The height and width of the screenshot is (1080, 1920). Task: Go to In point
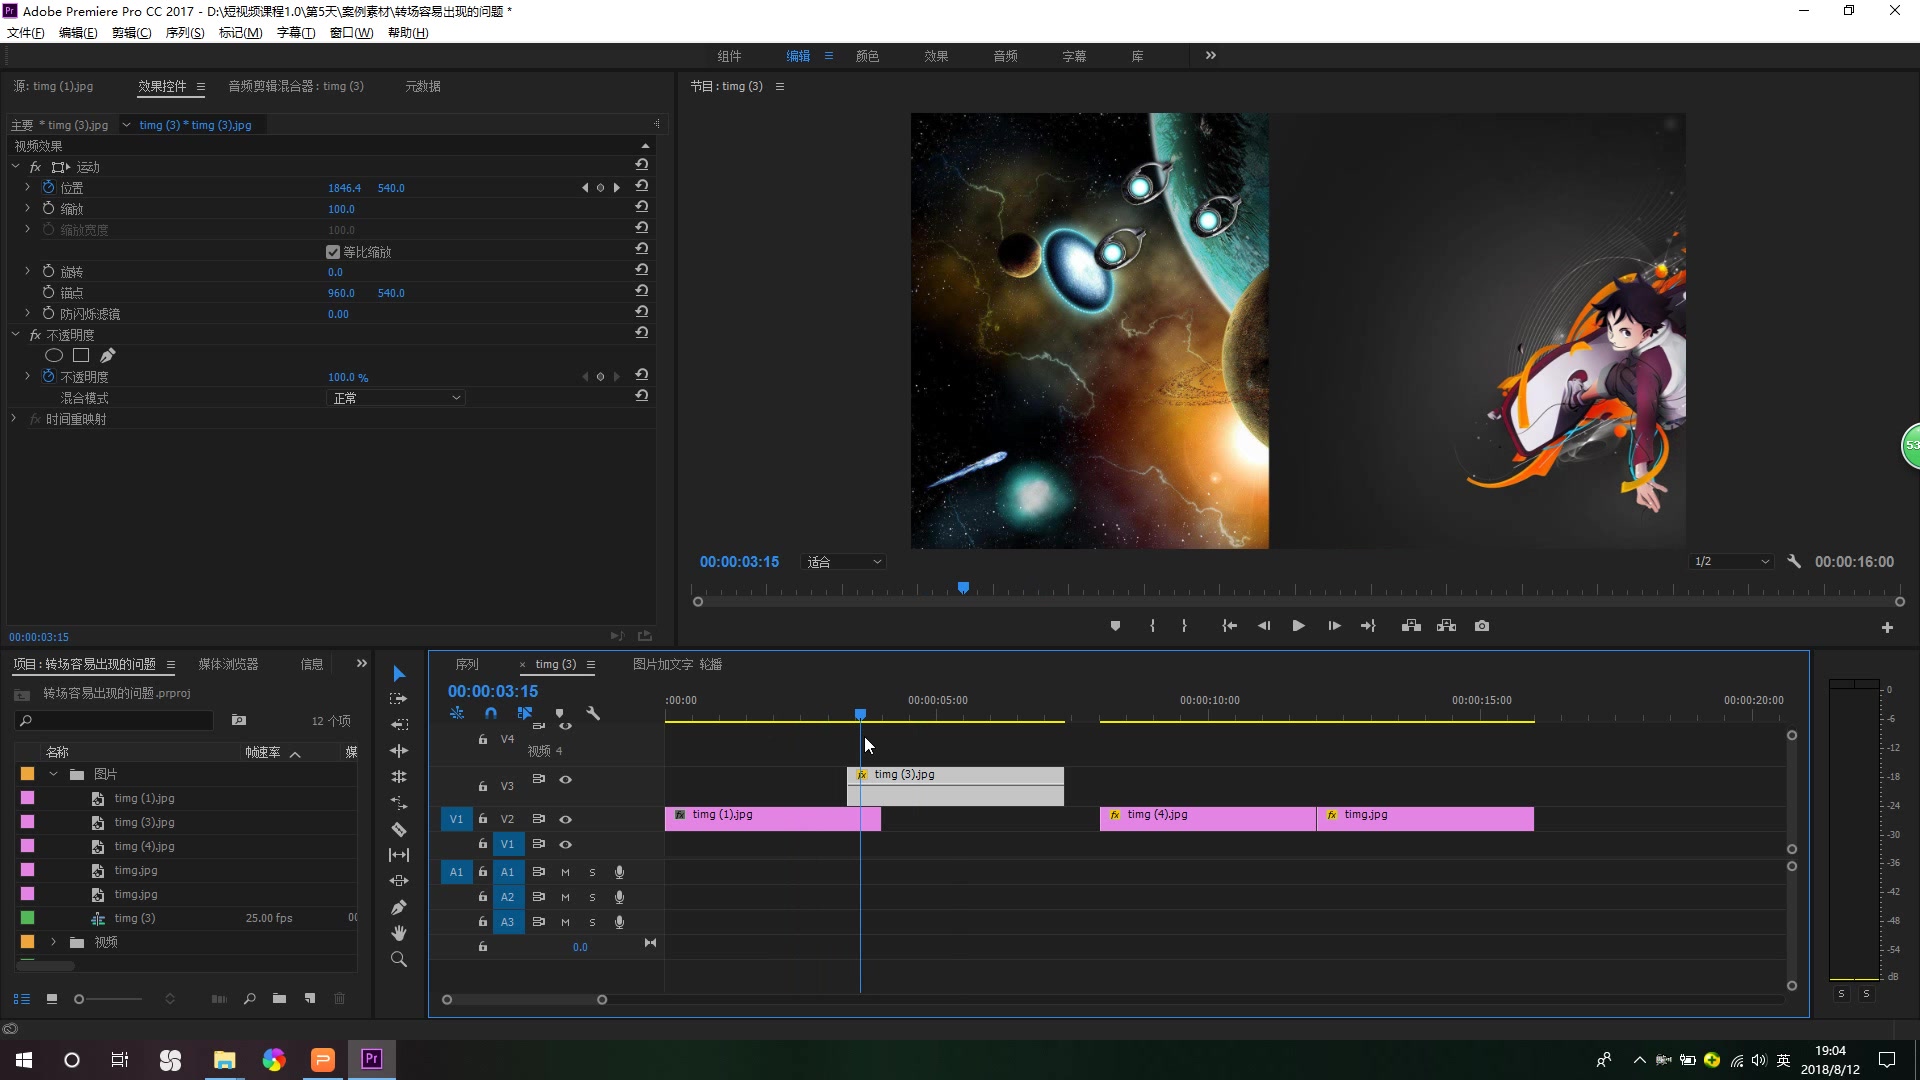click(x=1229, y=626)
